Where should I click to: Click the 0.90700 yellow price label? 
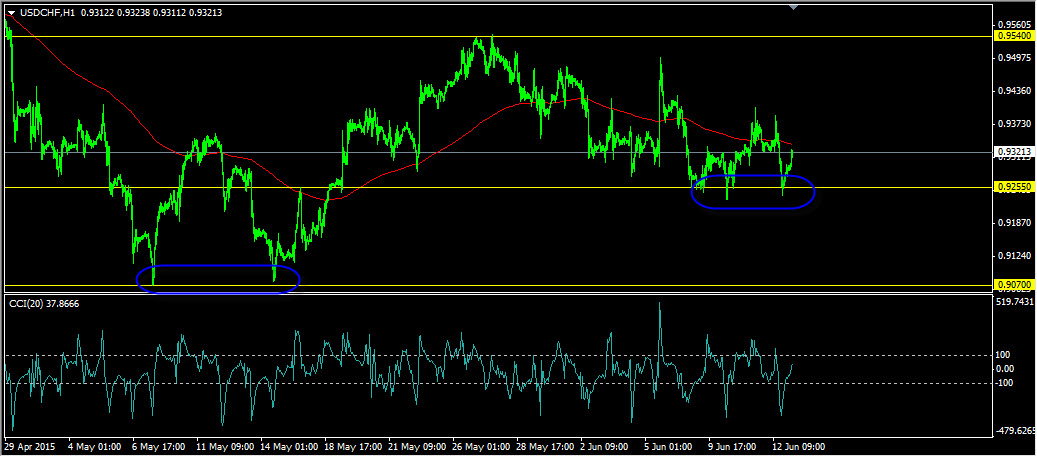(1015, 285)
